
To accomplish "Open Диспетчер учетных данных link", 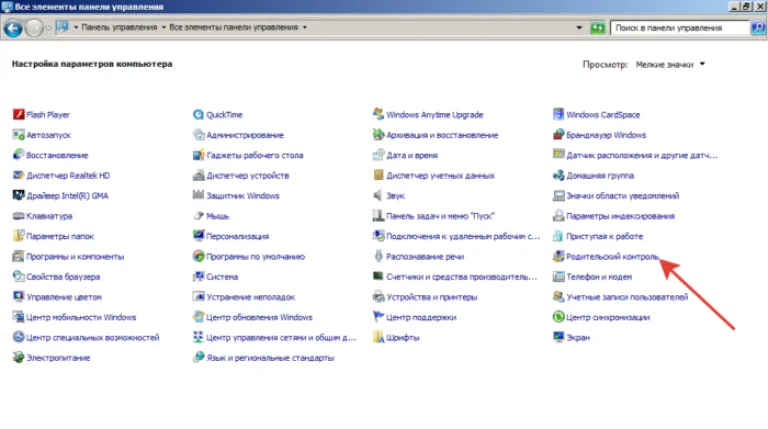I will [x=440, y=175].
